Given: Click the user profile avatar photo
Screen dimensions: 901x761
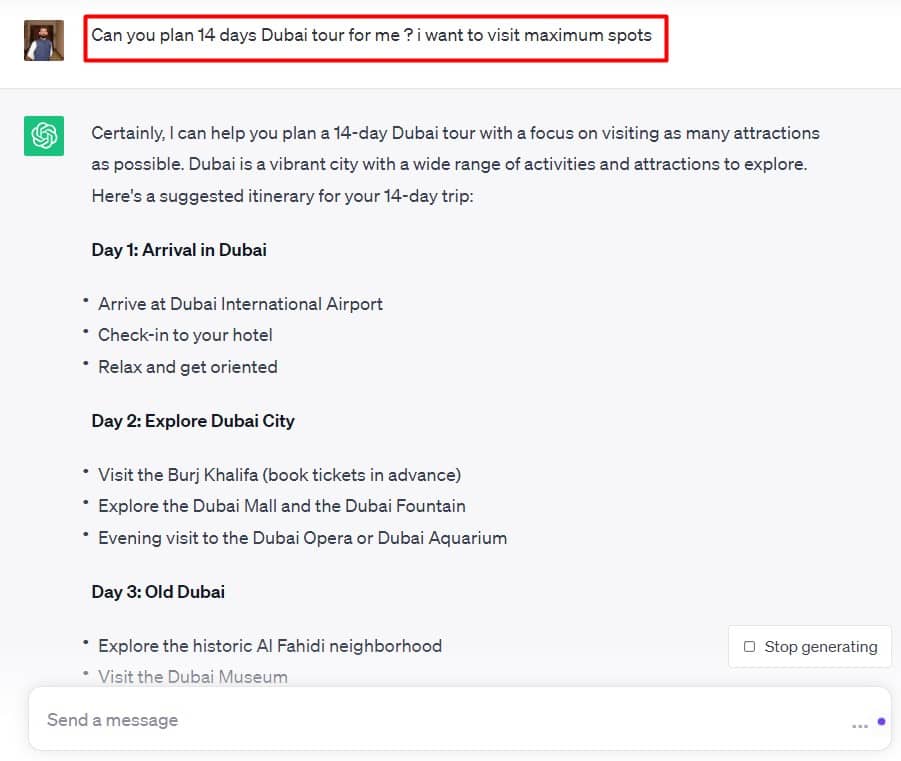Looking at the screenshot, I should click(x=44, y=40).
